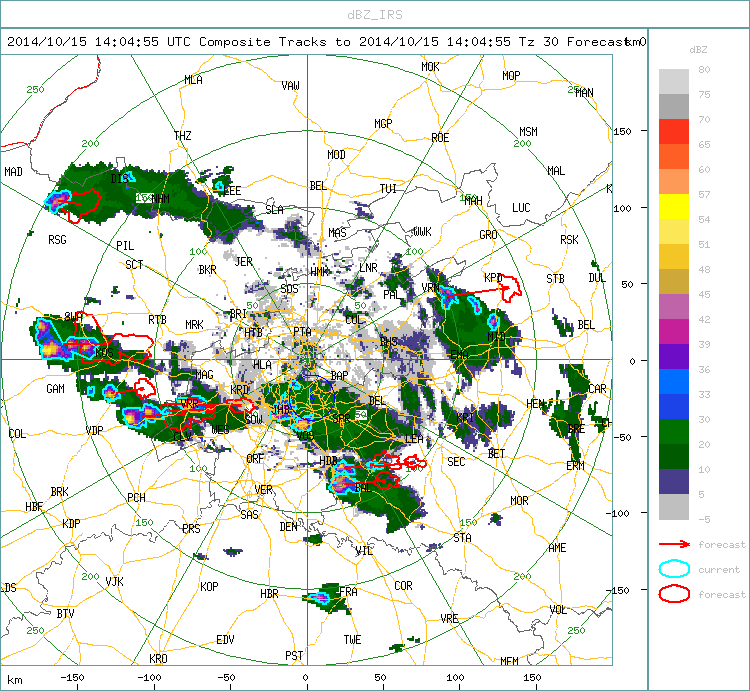Click the HDB station label
The image size is (750, 691).
328,461
